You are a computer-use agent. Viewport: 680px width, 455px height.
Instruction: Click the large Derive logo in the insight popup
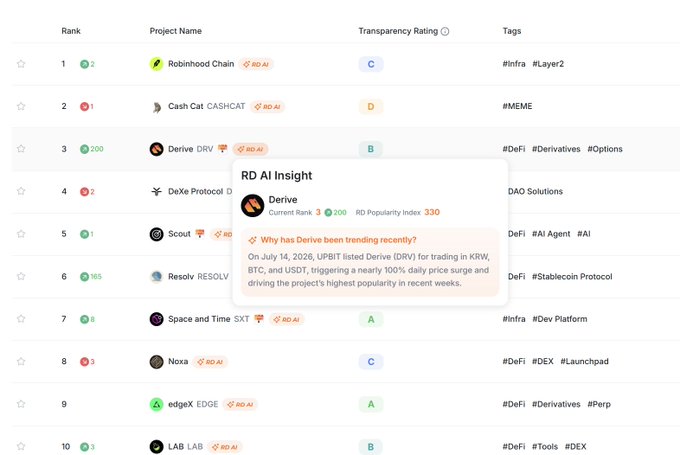(x=252, y=205)
